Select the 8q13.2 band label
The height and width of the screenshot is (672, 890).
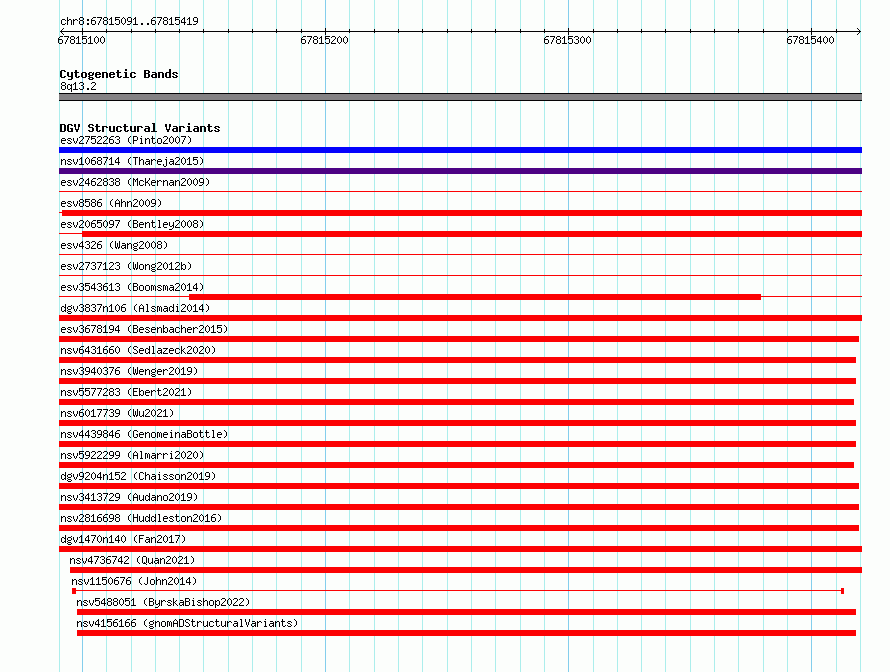pos(78,86)
